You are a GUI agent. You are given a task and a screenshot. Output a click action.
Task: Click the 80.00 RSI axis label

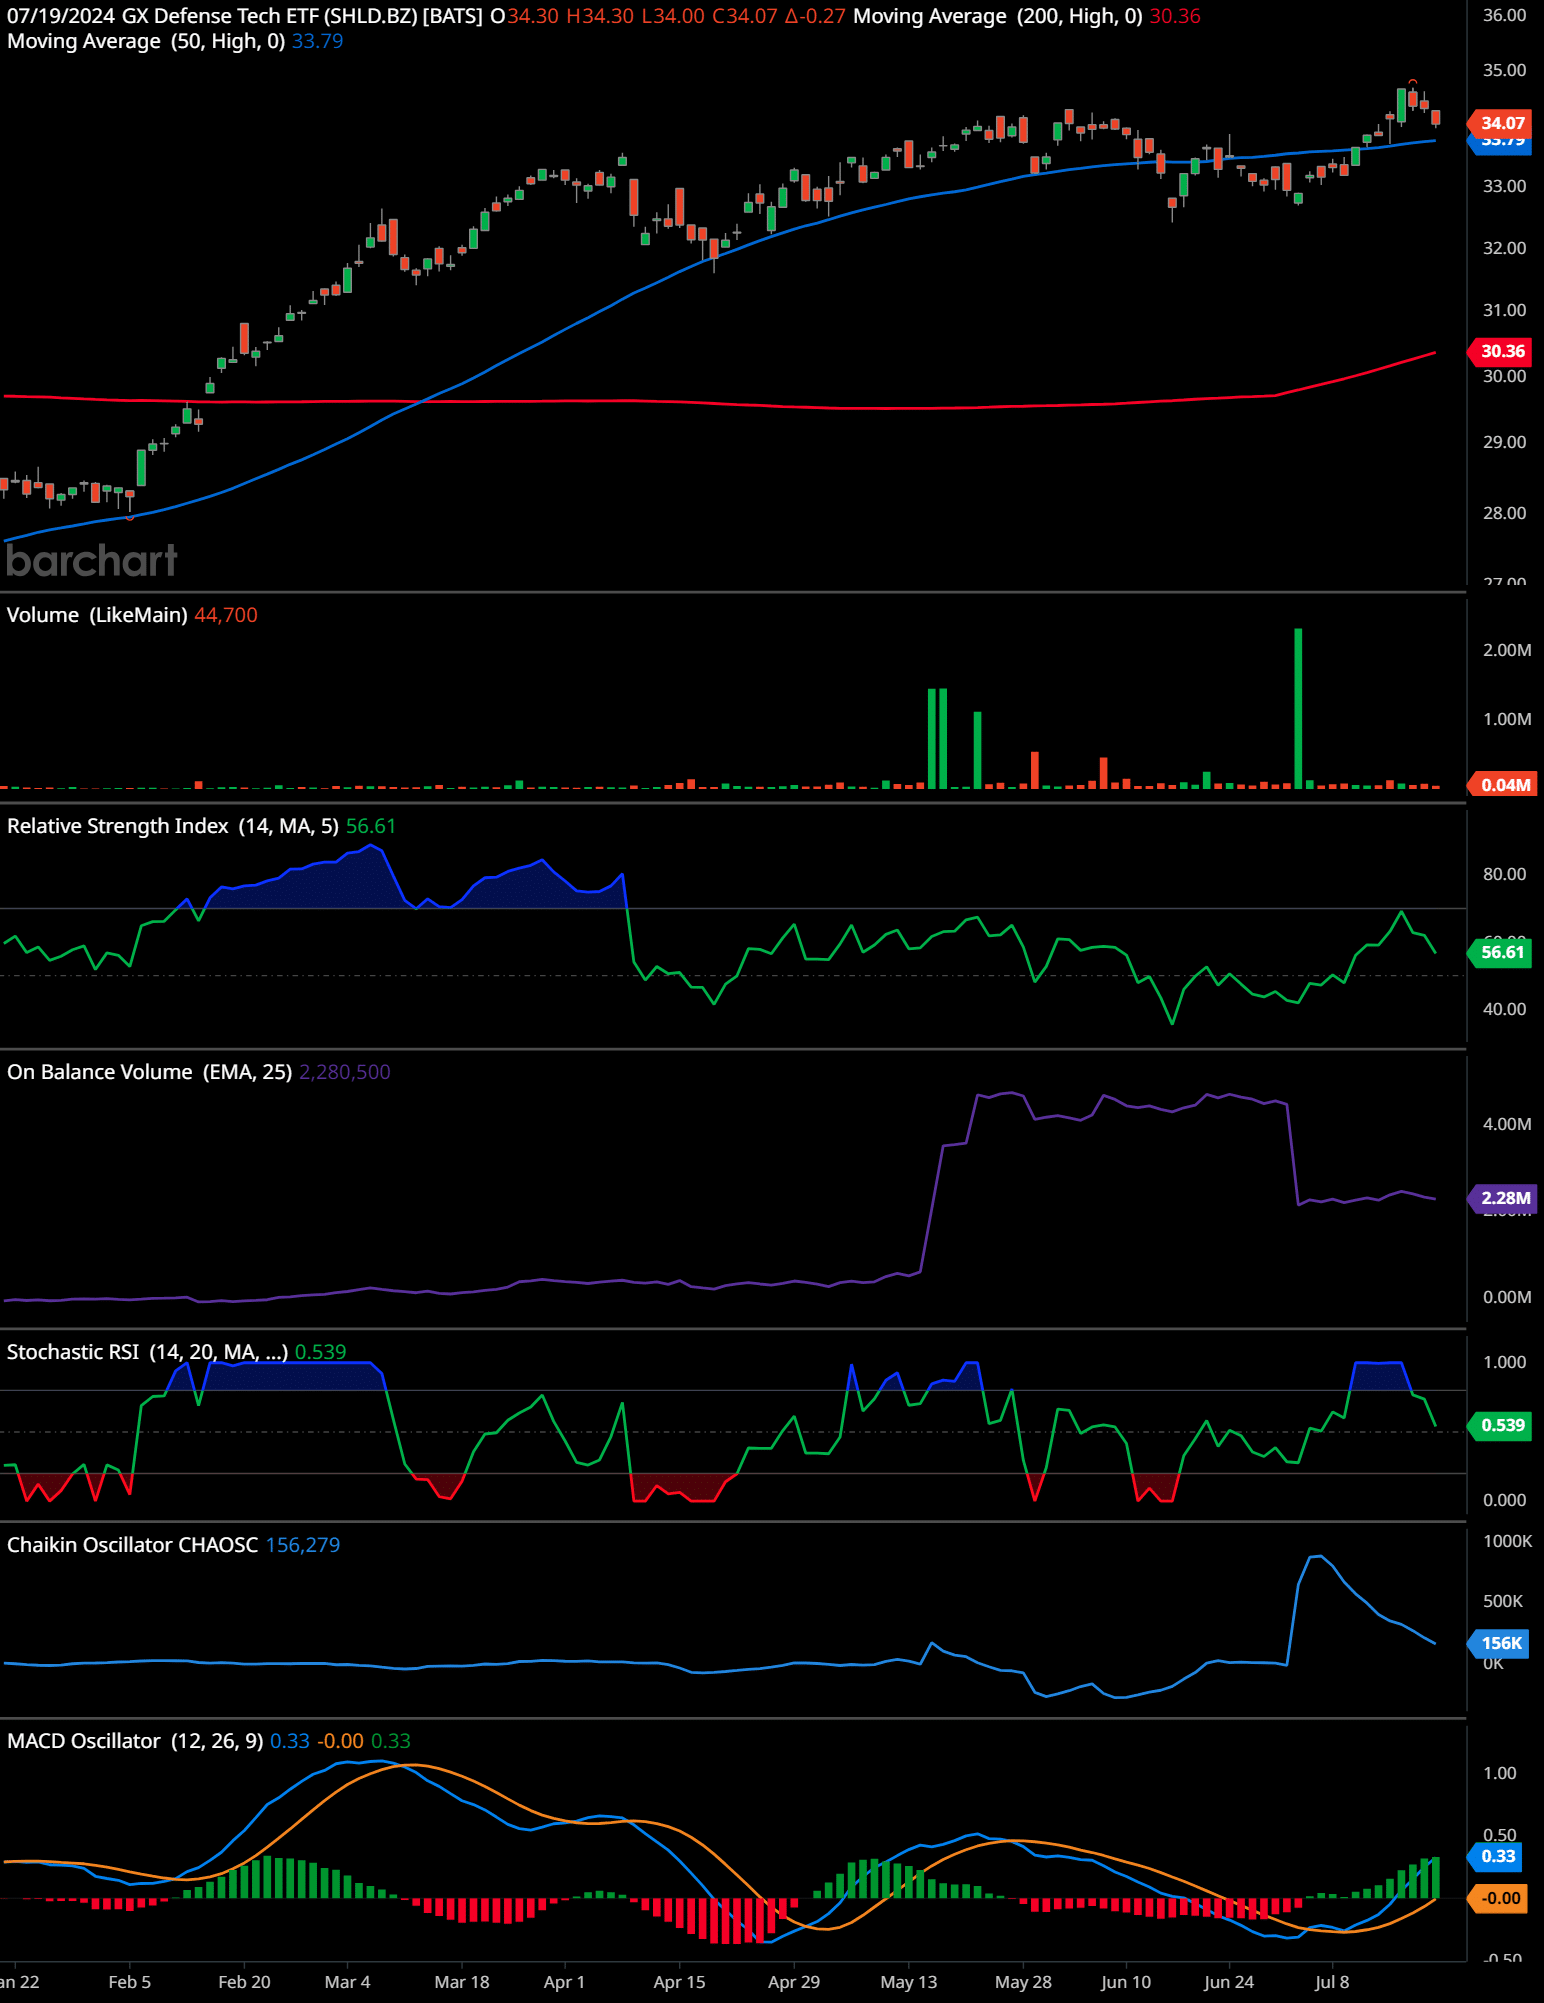(x=1504, y=874)
